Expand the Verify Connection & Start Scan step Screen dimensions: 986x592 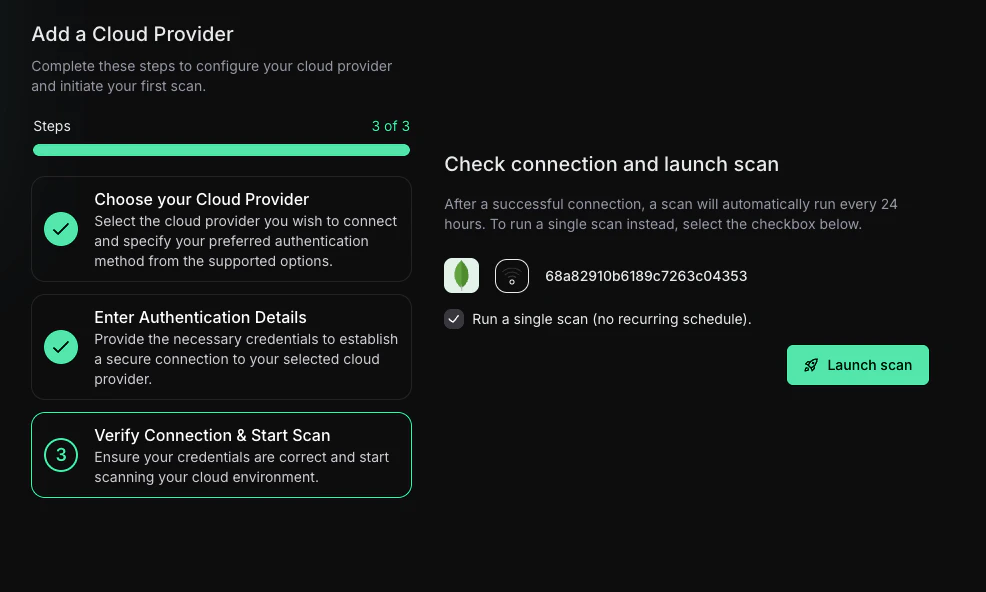click(221, 454)
